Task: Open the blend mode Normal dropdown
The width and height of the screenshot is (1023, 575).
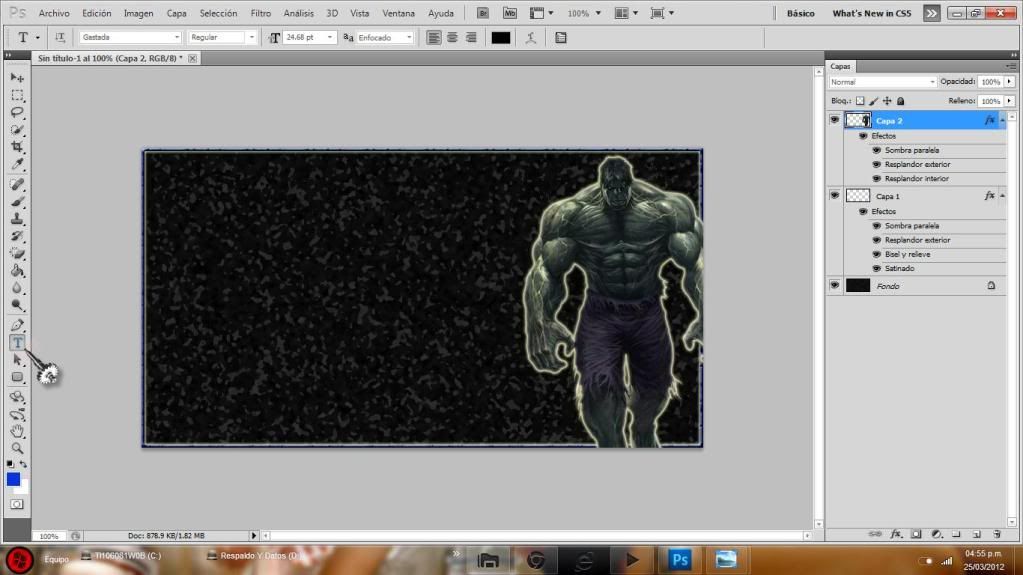Action: [883, 82]
